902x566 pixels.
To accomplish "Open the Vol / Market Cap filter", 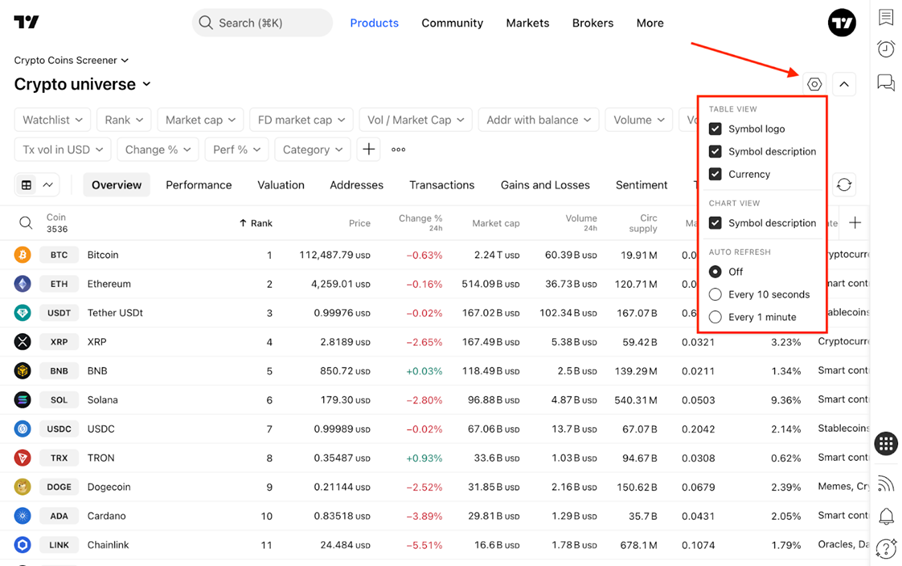I will point(416,120).
